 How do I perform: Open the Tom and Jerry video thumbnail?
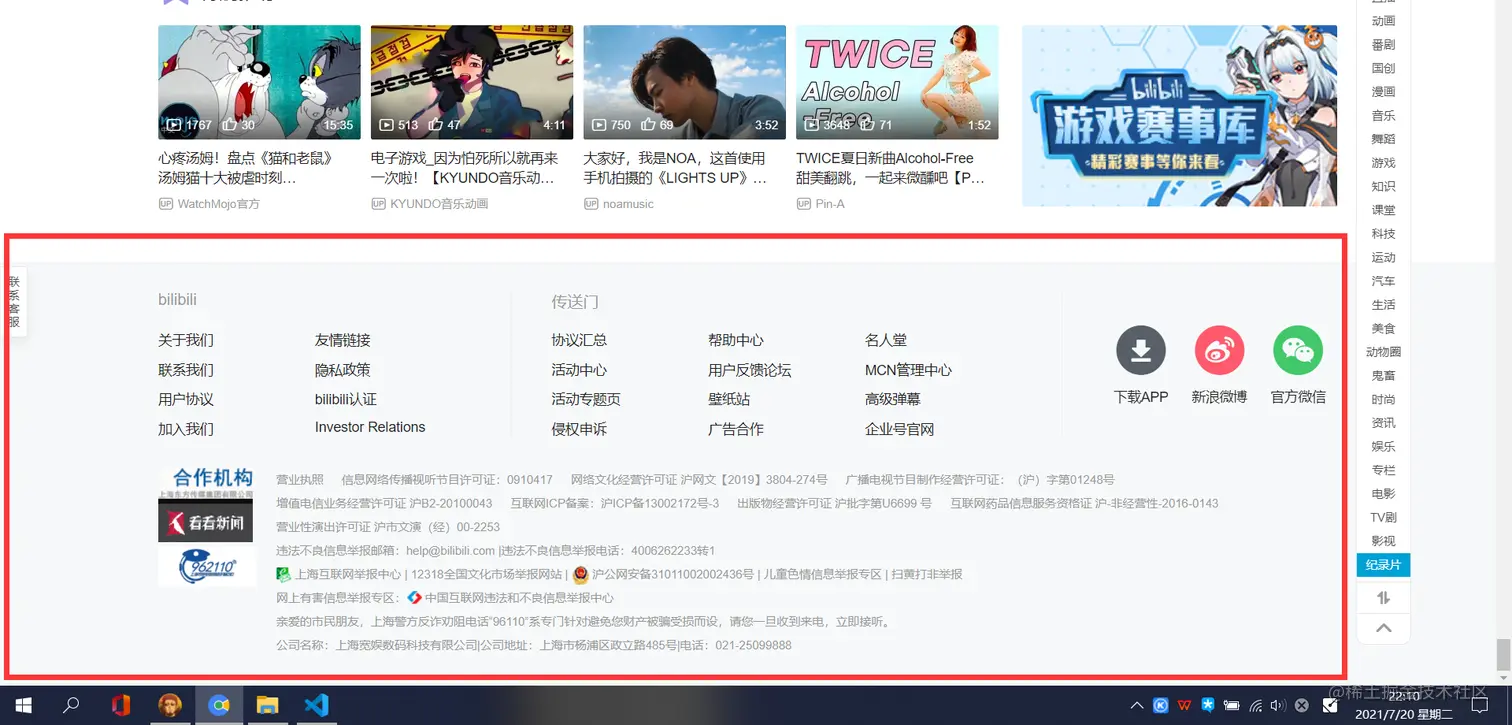259,82
